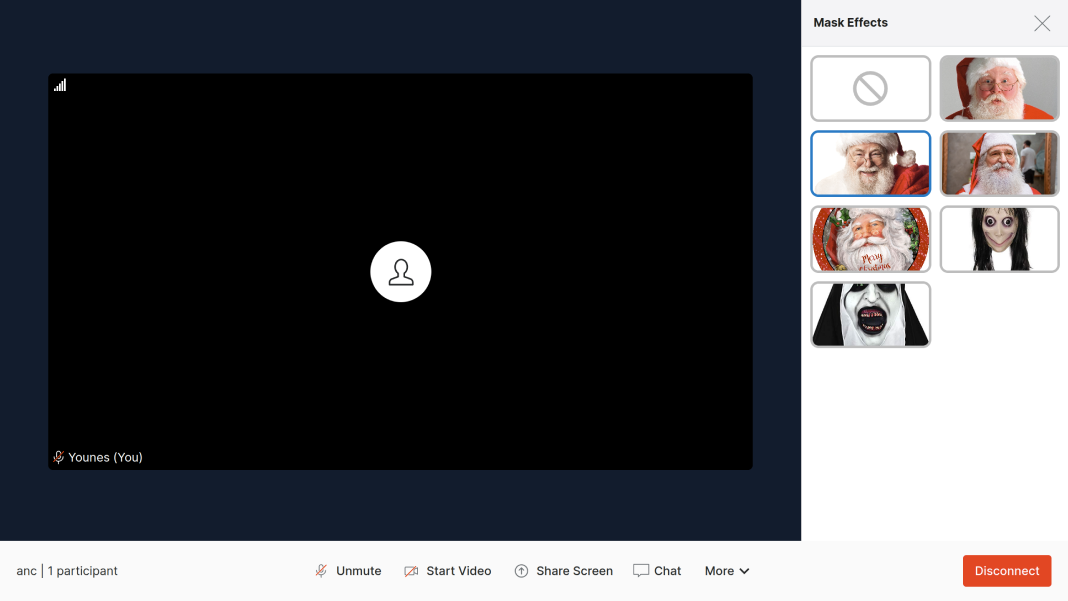1068x601 pixels.
Task: Click the red Disconnect button
Action: click(x=1007, y=571)
